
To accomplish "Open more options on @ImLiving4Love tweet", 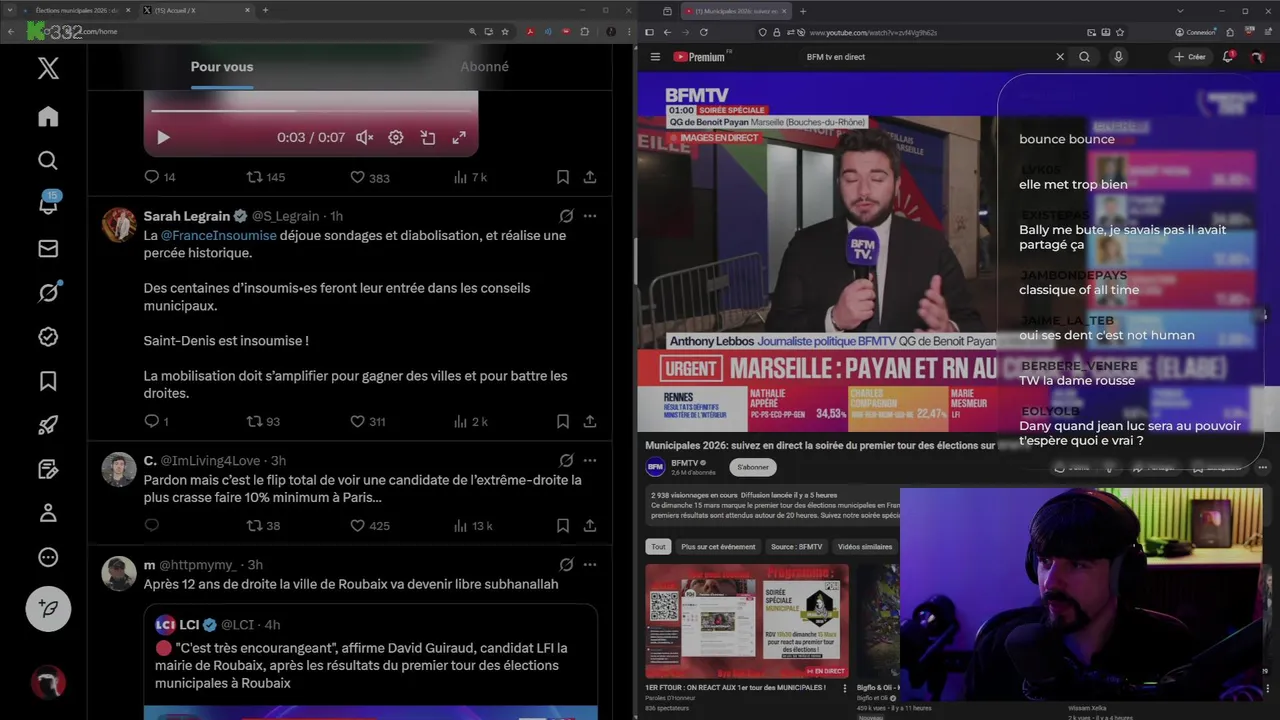I will click(590, 461).
